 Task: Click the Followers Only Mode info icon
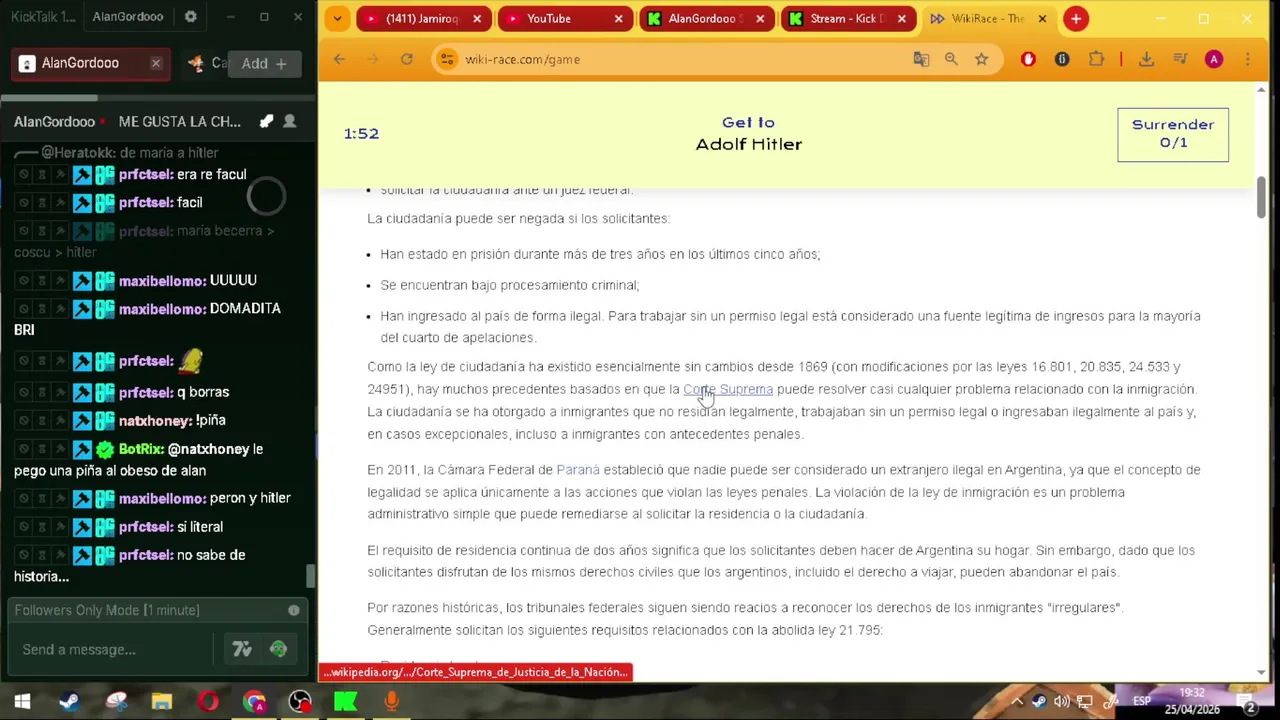click(x=294, y=610)
